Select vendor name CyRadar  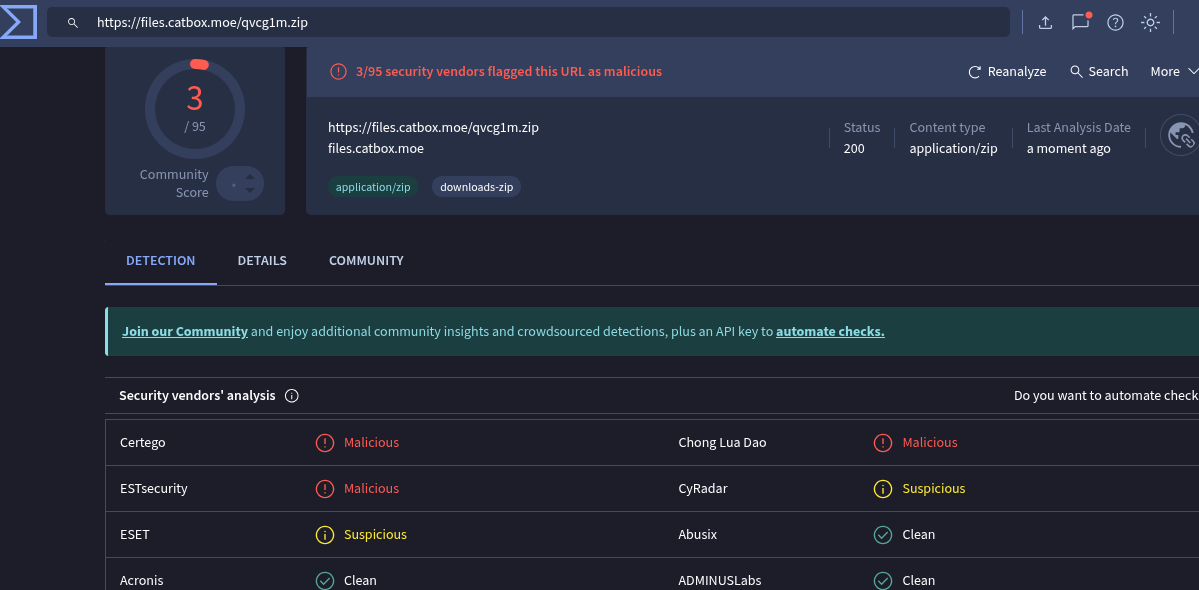[703, 488]
